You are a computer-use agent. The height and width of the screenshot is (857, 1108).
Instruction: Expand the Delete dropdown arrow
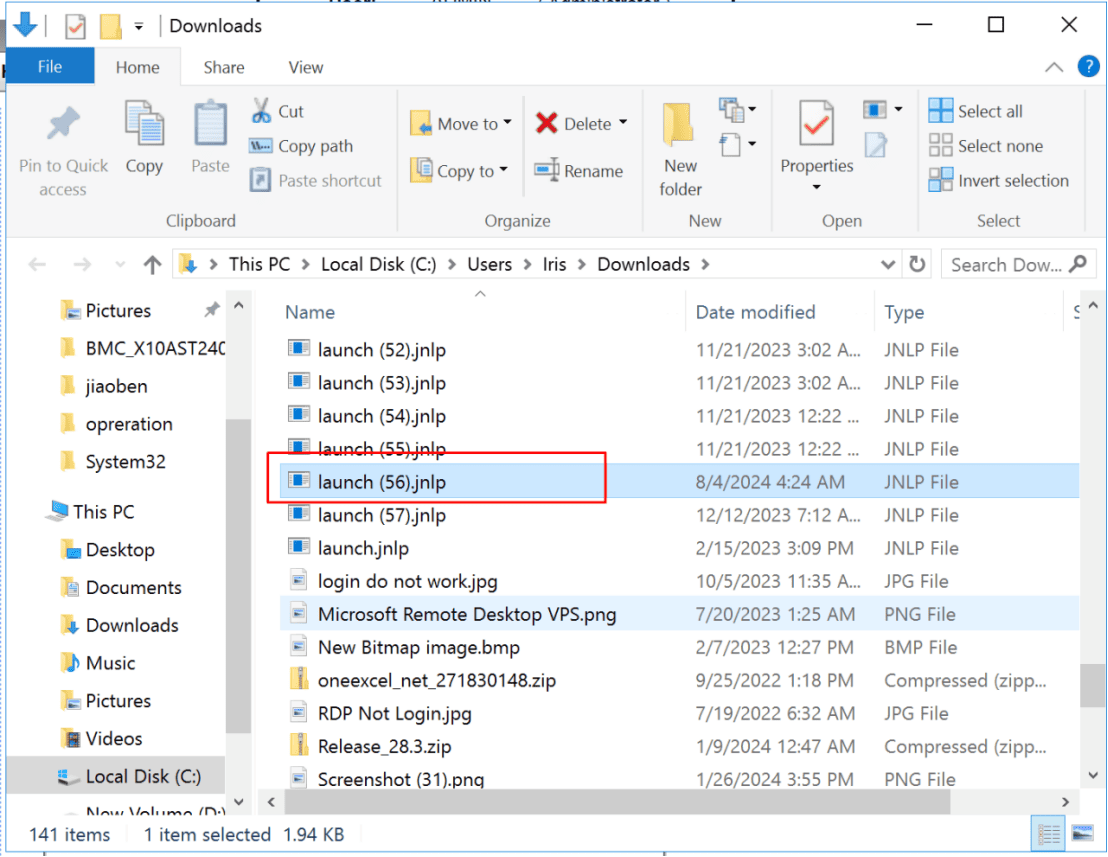623,123
